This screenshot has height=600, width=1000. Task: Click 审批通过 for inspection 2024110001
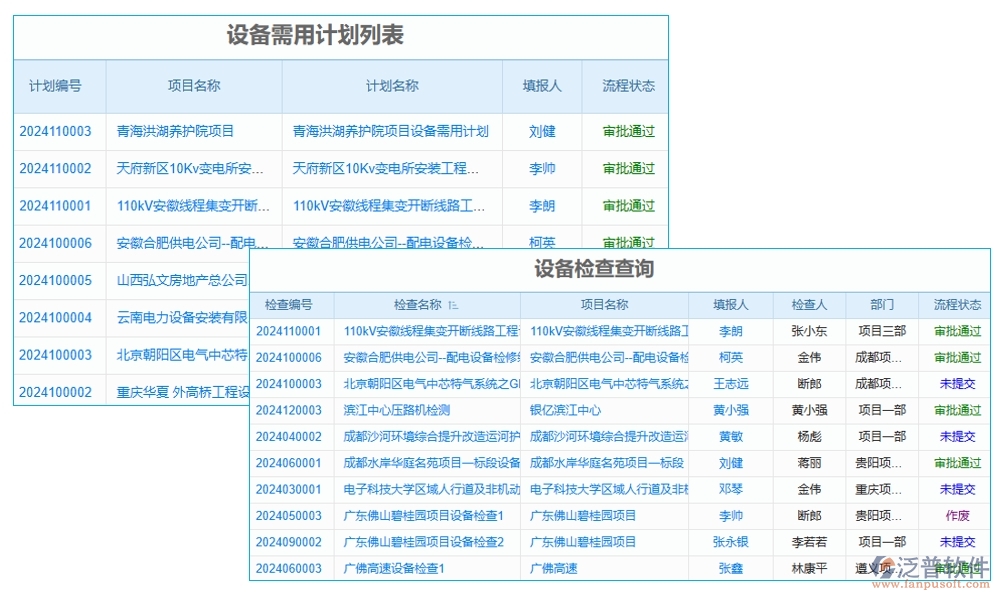[955, 329]
